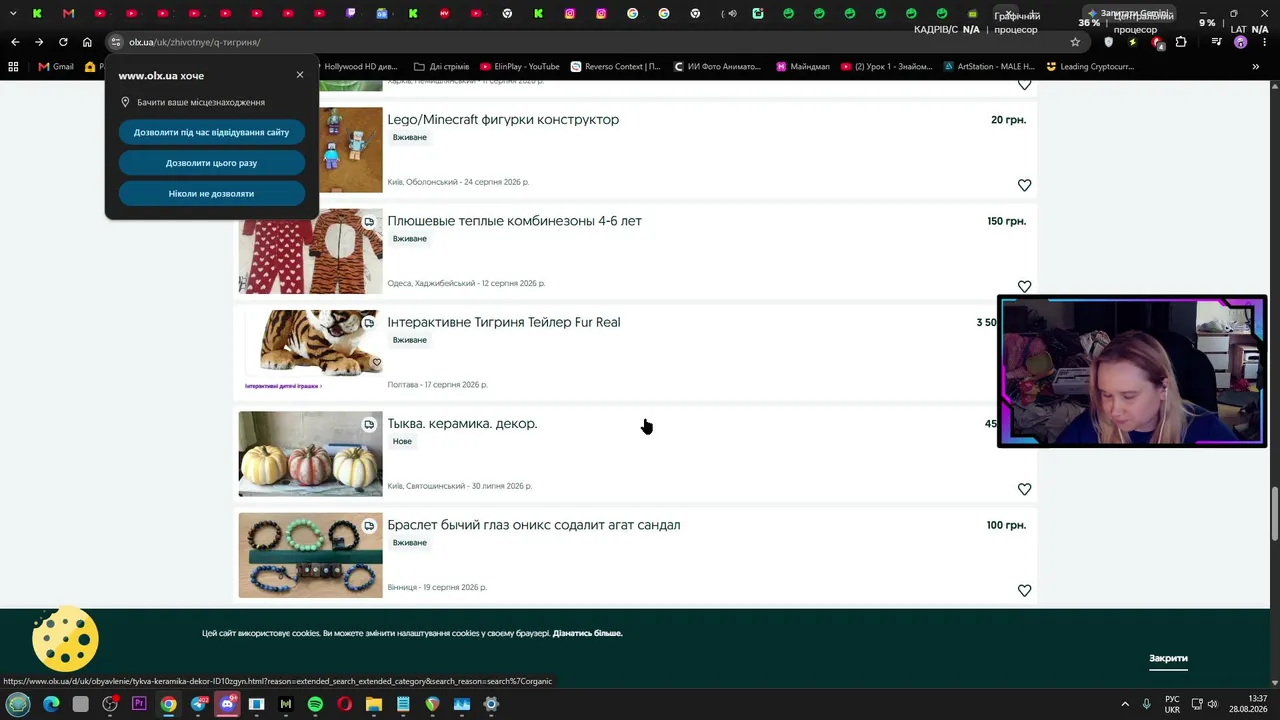1280x720 pixels.
Task: Open Adobe Premiere Pro from the taskbar
Action: (x=139, y=704)
